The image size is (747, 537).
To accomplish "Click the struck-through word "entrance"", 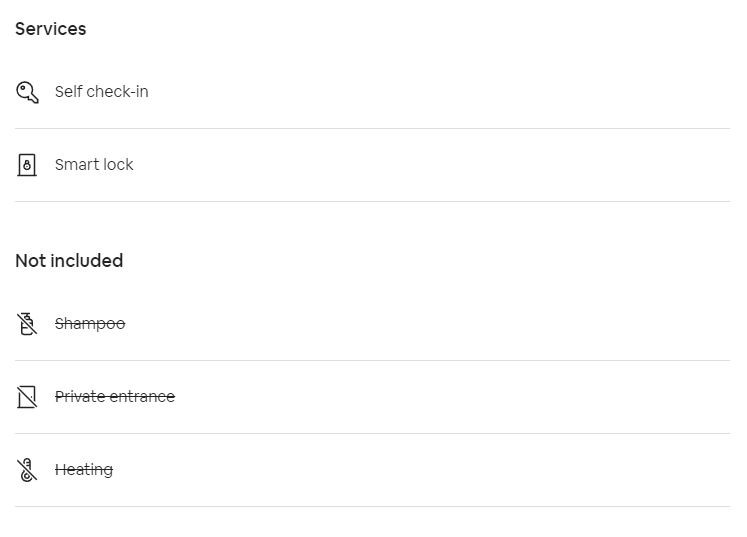I will (141, 397).
